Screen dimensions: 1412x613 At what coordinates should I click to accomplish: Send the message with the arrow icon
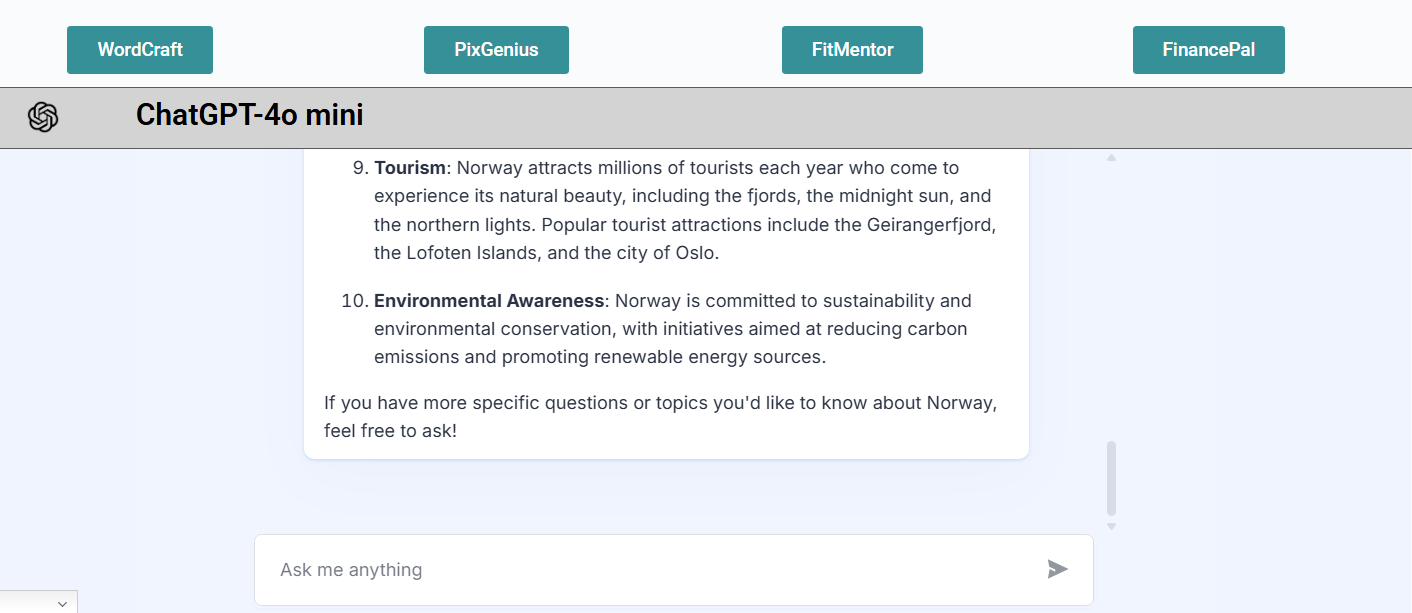coord(1057,569)
